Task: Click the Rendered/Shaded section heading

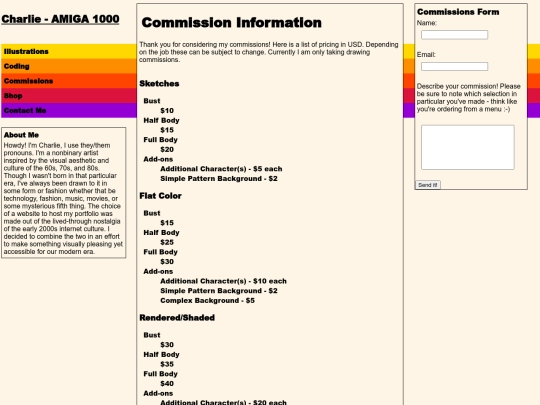Action: pyautogui.click(x=177, y=318)
